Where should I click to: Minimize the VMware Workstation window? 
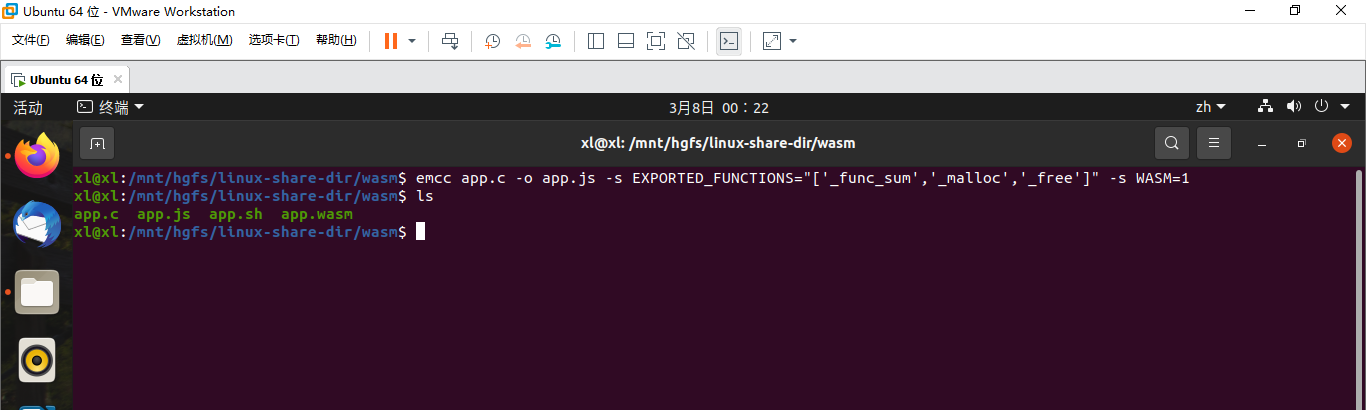pos(1250,11)
